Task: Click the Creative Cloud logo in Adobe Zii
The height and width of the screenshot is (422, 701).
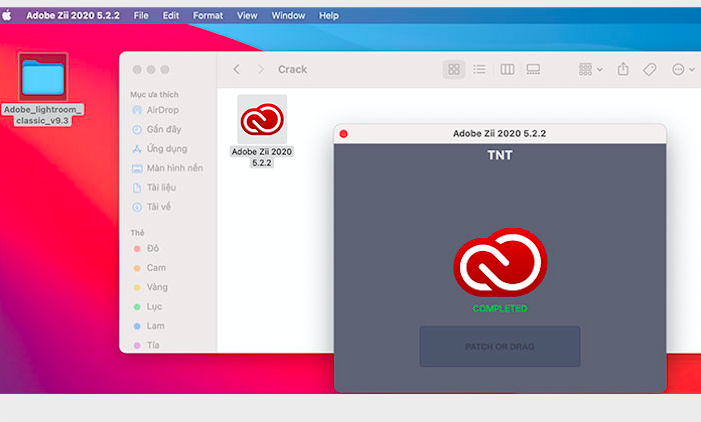Action: coord(500,262)
